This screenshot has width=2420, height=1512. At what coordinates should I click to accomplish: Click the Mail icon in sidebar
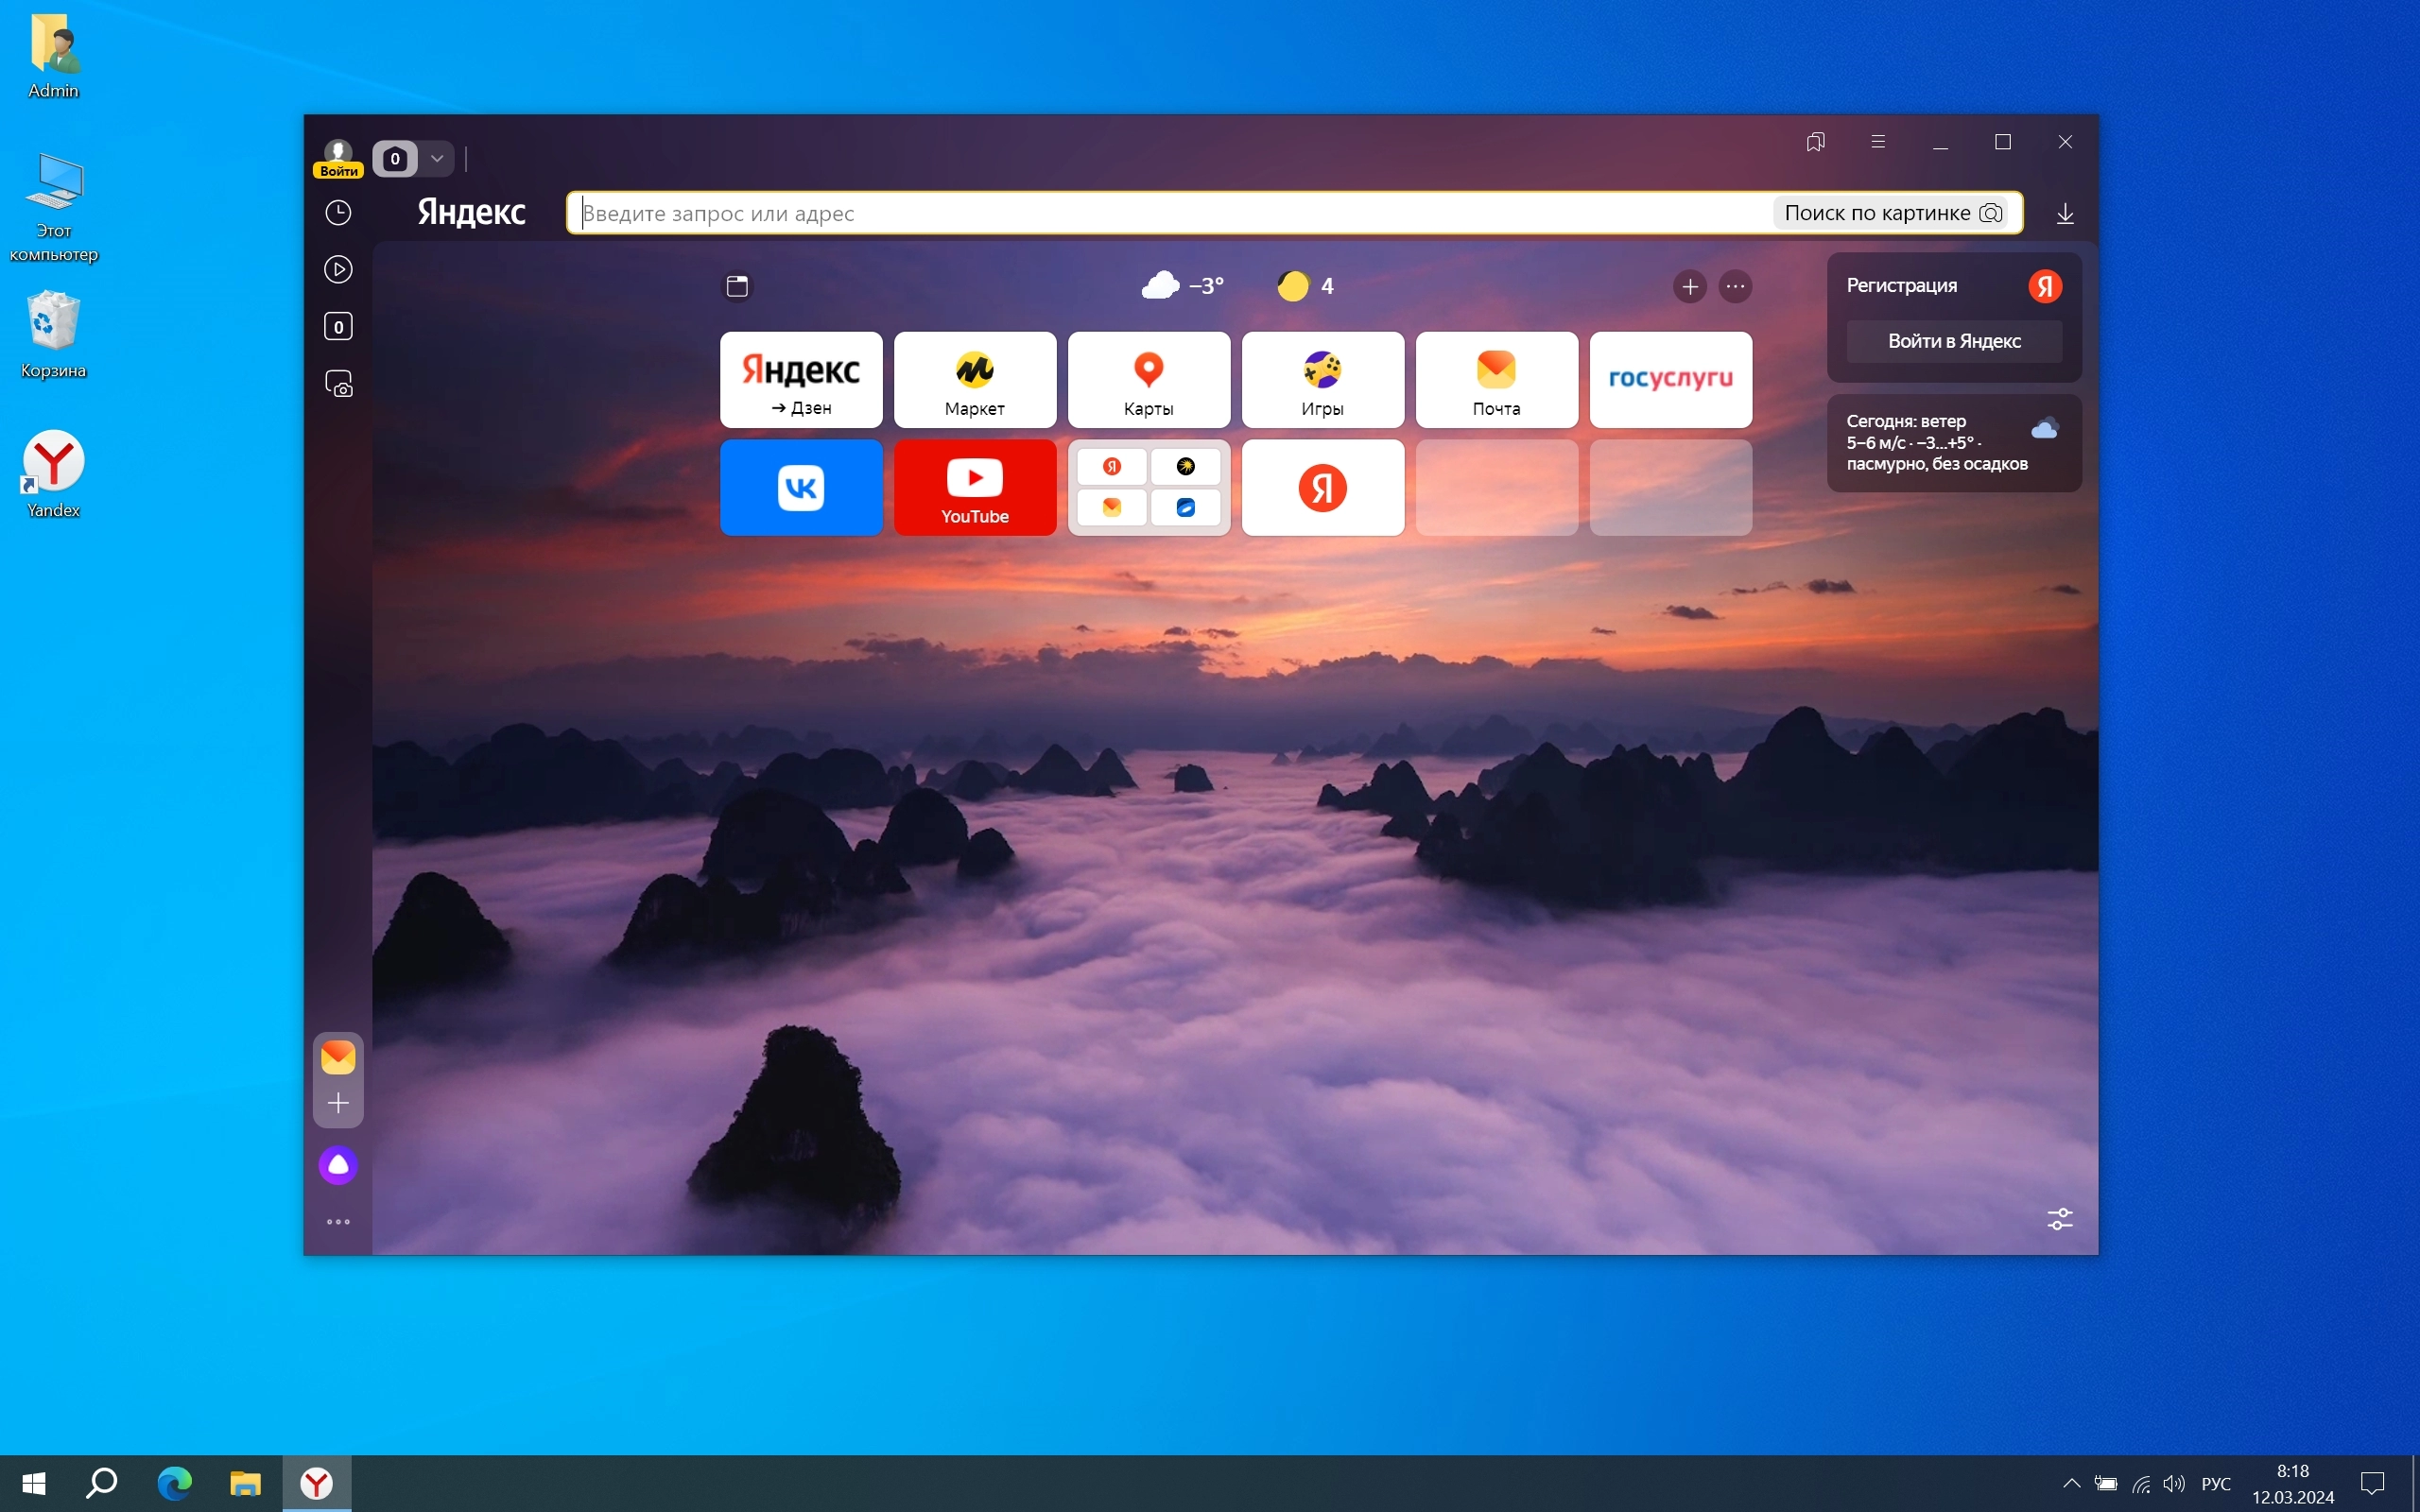pos(338,1056)
